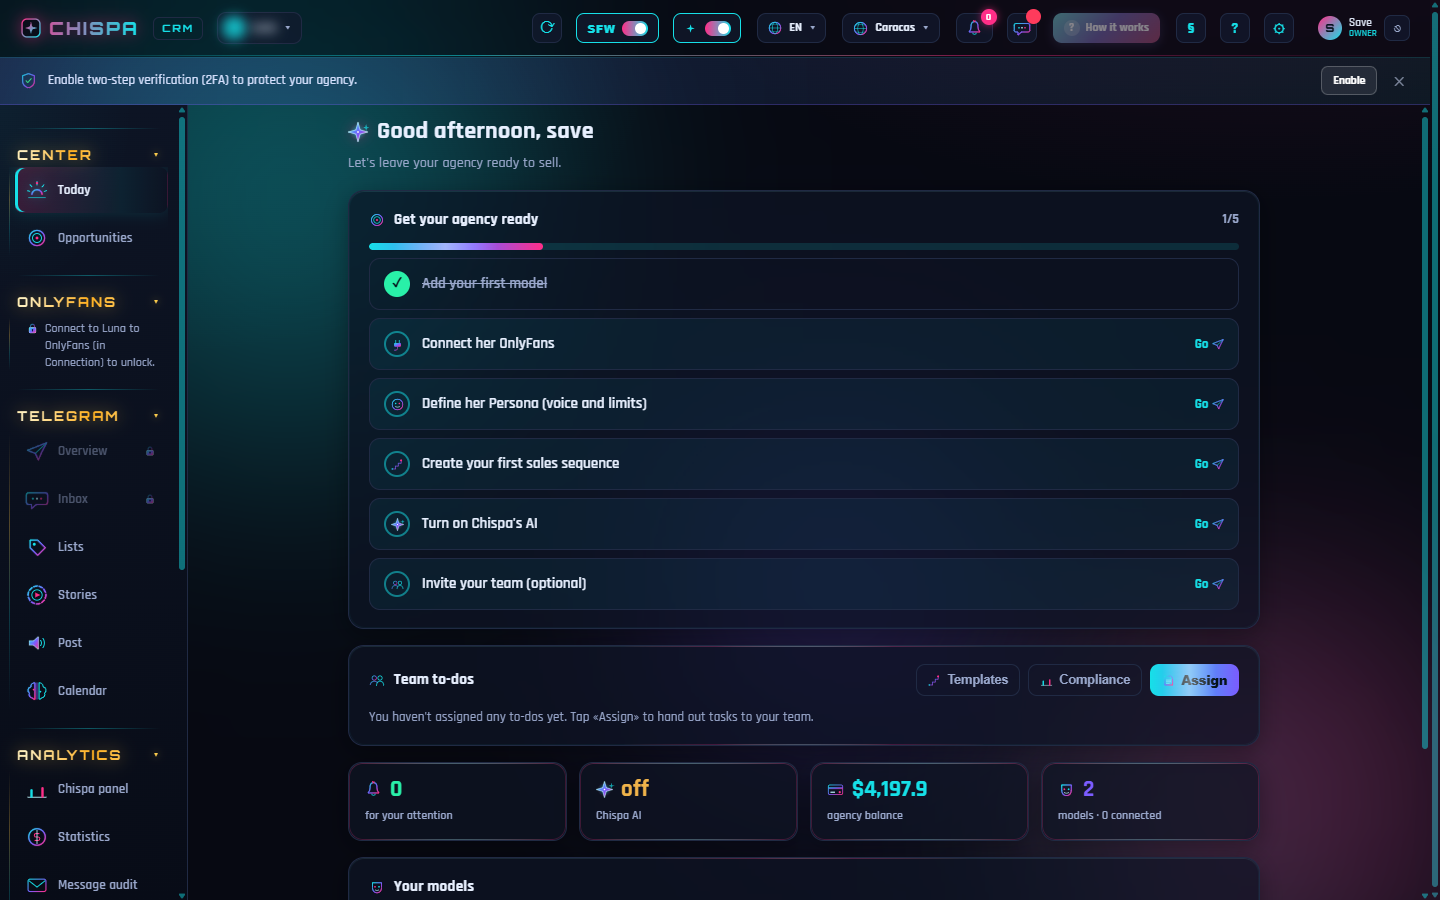Open settings gear icon
Image resolution: width=1440 pixels, height=900 pixels.
coord(1279,28)
